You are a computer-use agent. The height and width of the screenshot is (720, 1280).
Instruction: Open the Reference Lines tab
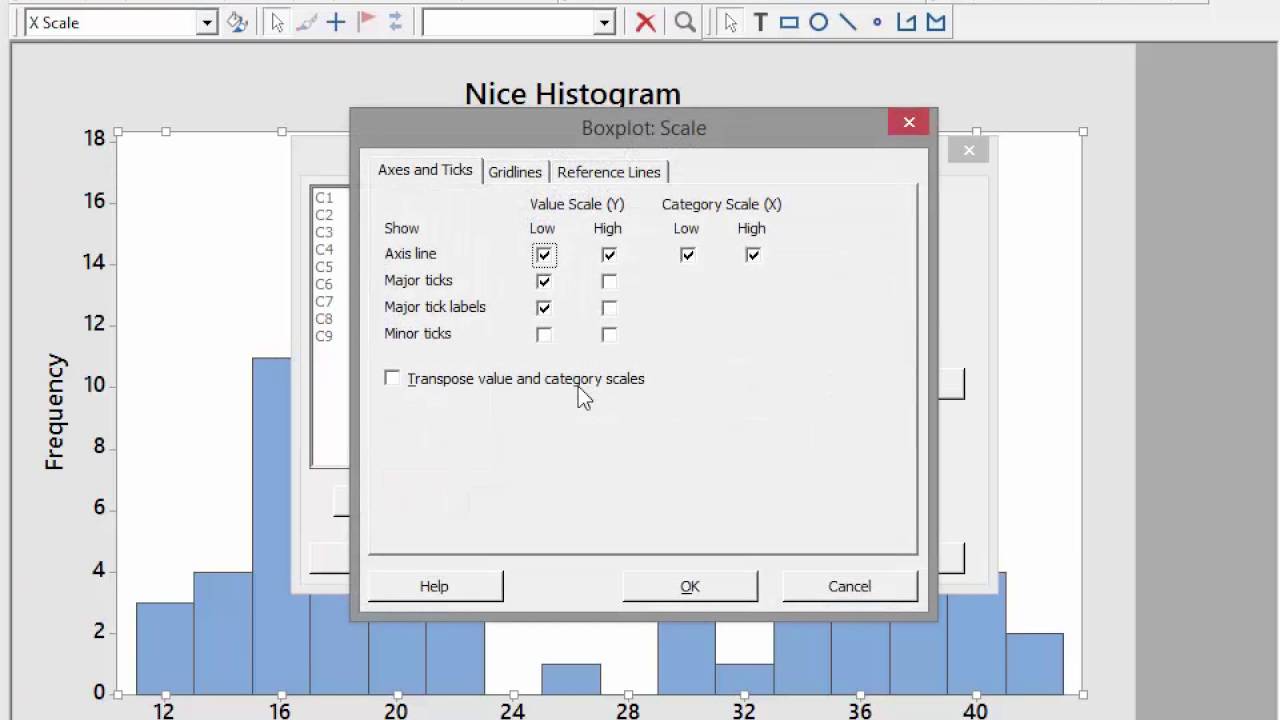click(x=609, y=172)
